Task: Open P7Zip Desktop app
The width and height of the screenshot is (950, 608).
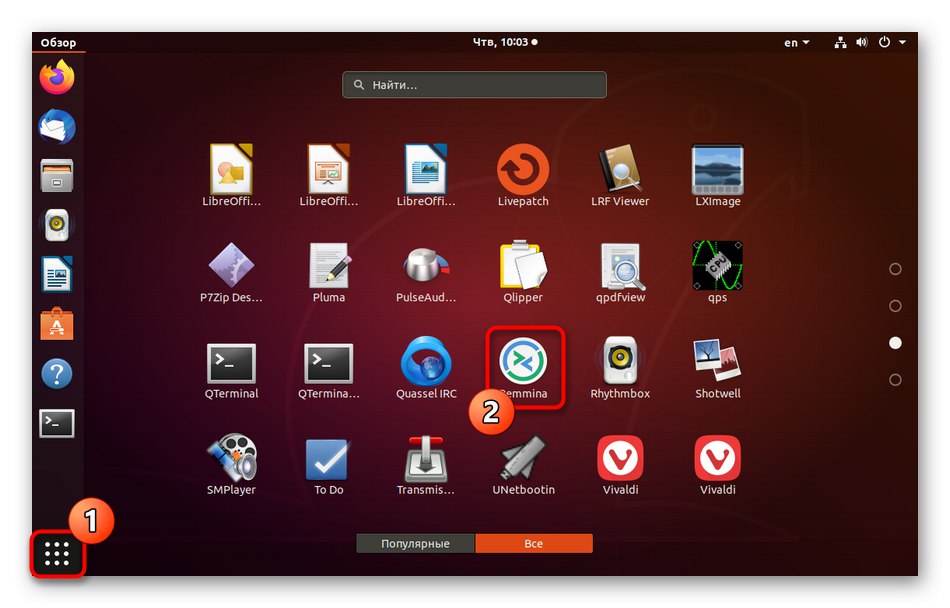Action: (x=231, y=272)
